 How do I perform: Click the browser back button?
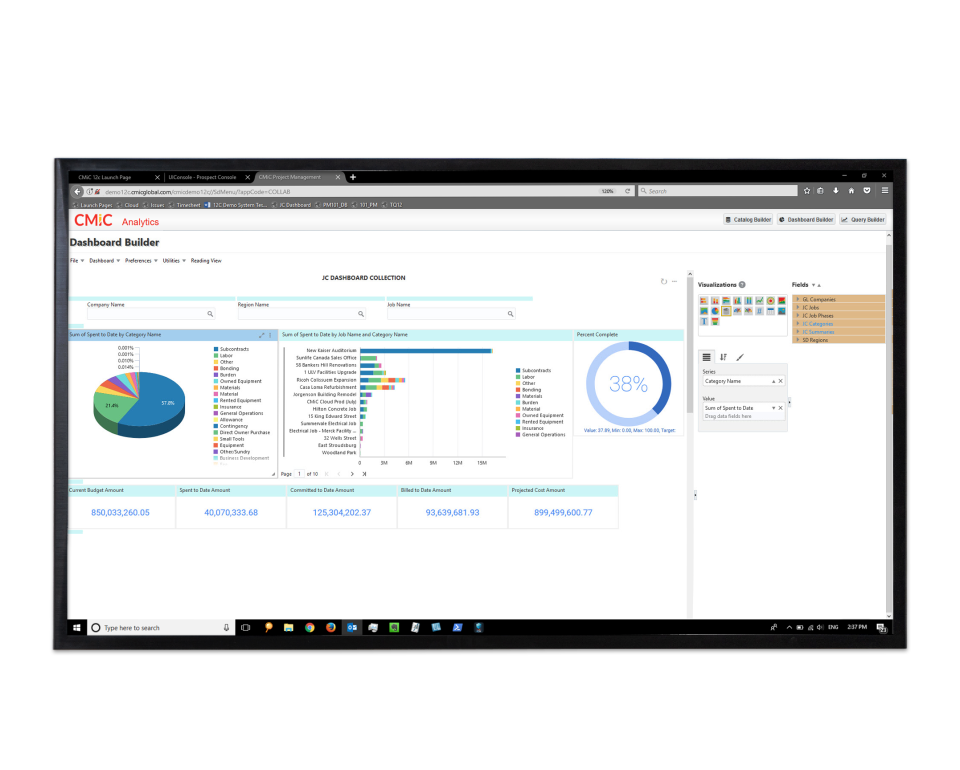[77, 192]
